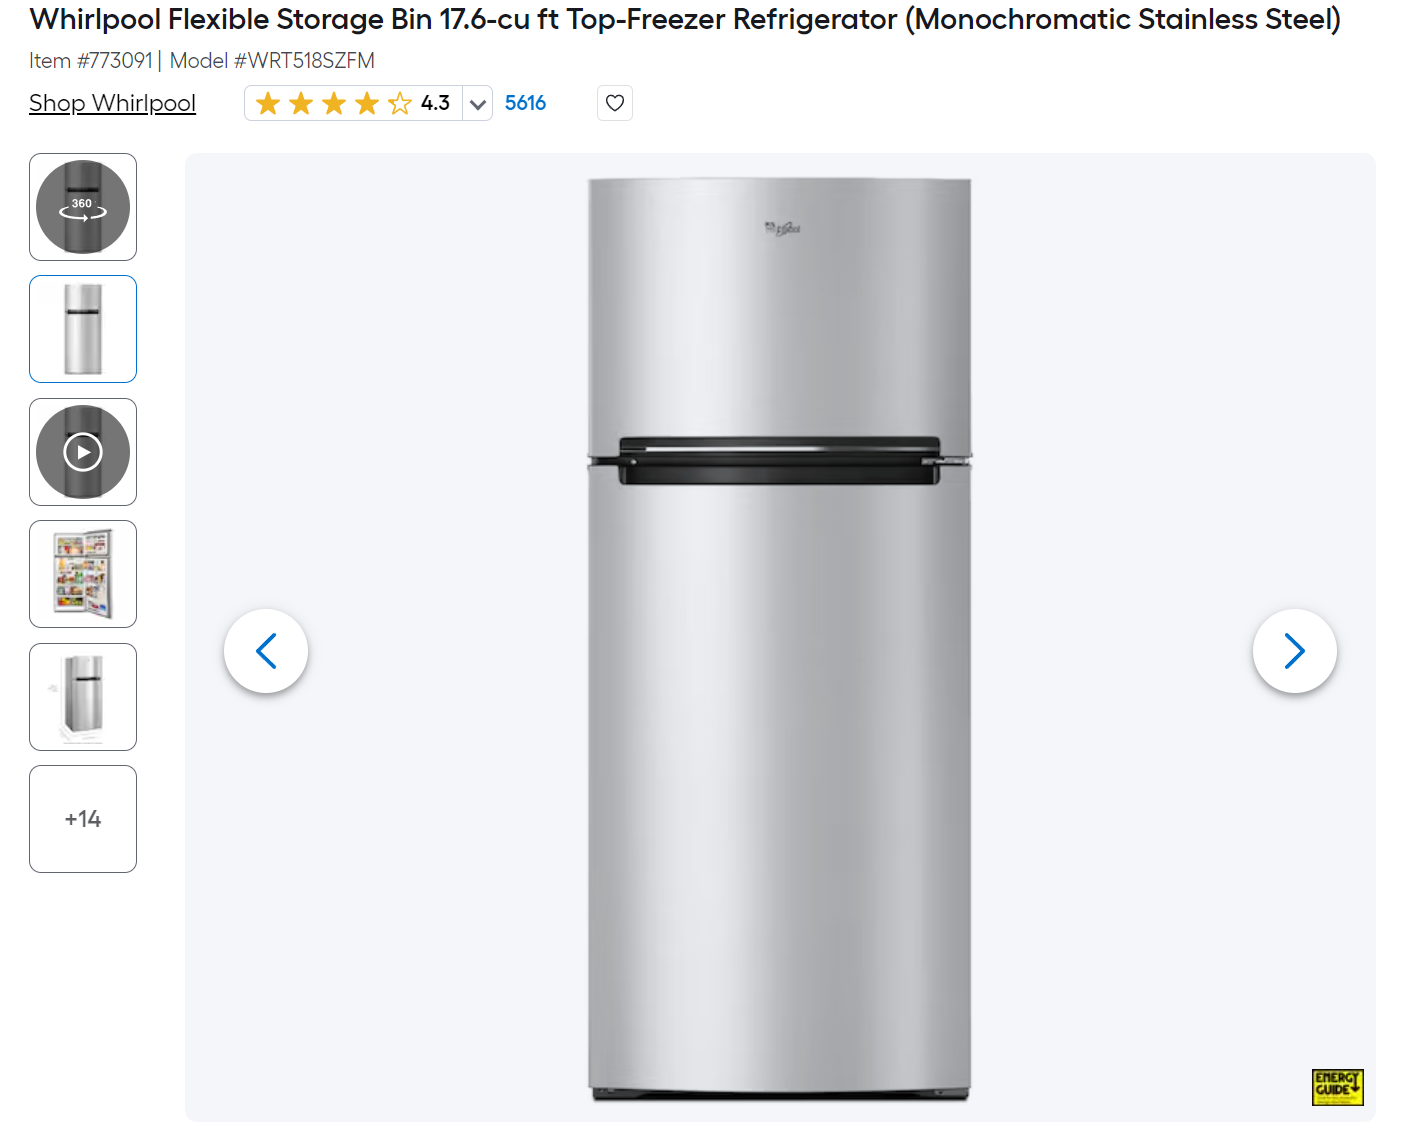Click the main refrigerator product image
The width and height of the screenshot is (1403, 1146).
click(779, 640)
